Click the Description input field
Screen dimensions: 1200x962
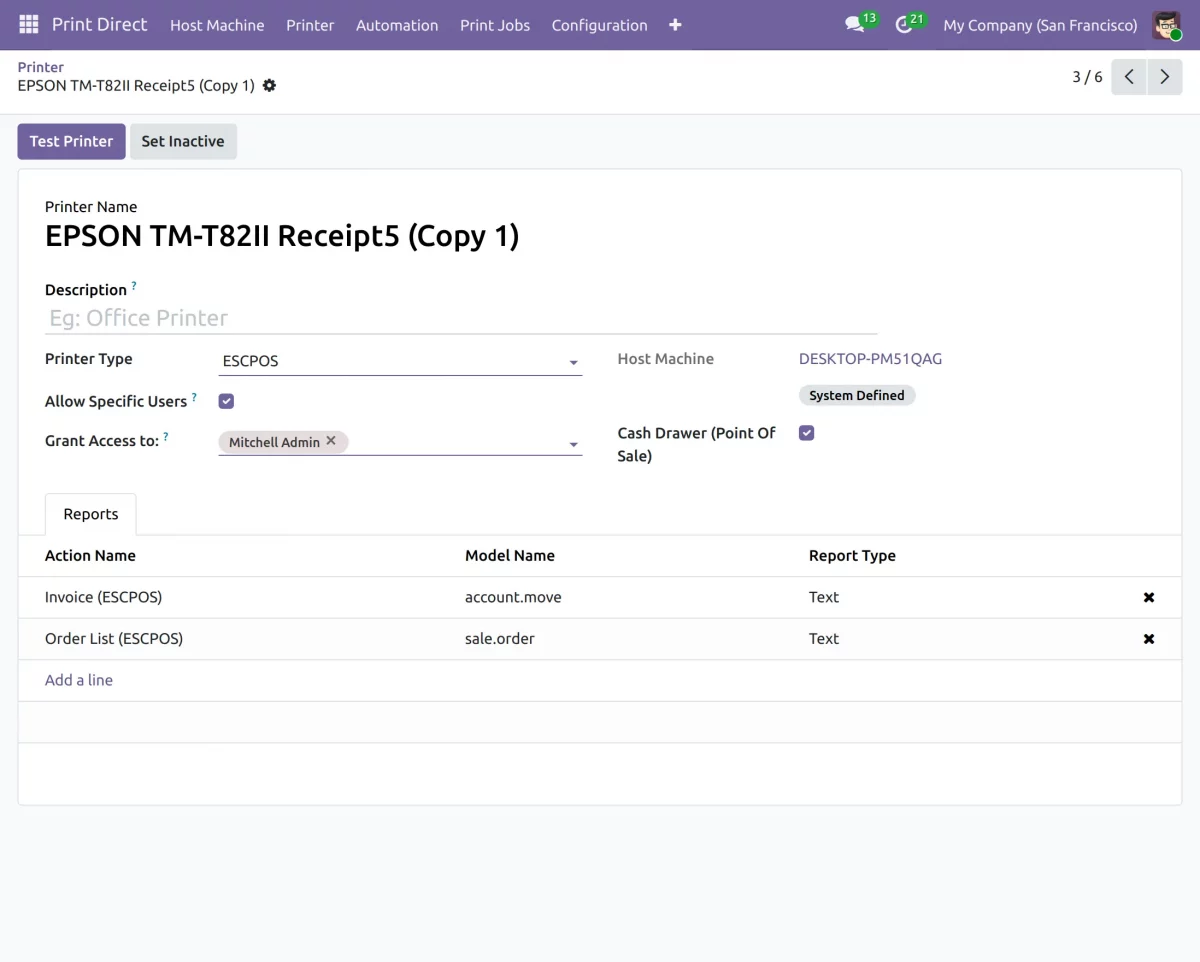(x=460, y=318)
